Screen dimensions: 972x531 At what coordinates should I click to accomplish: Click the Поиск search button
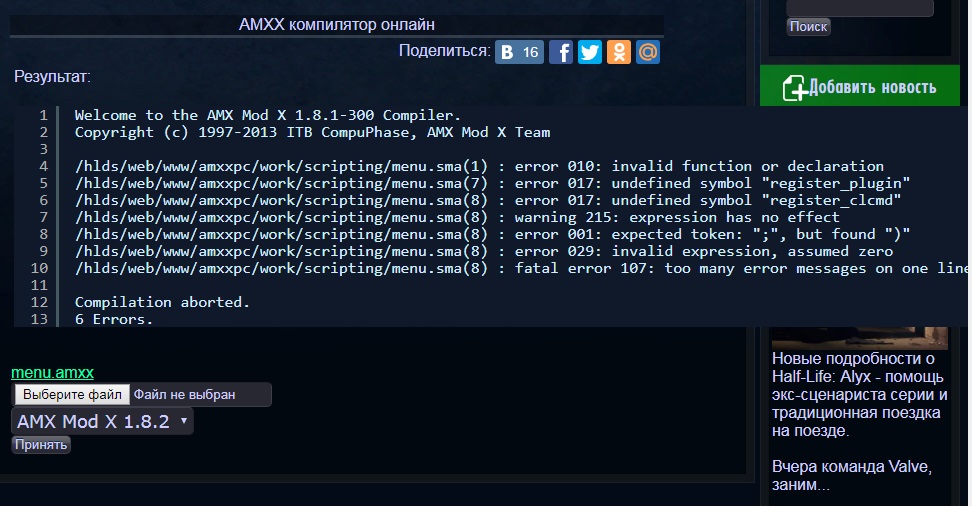tap(808, 27)
